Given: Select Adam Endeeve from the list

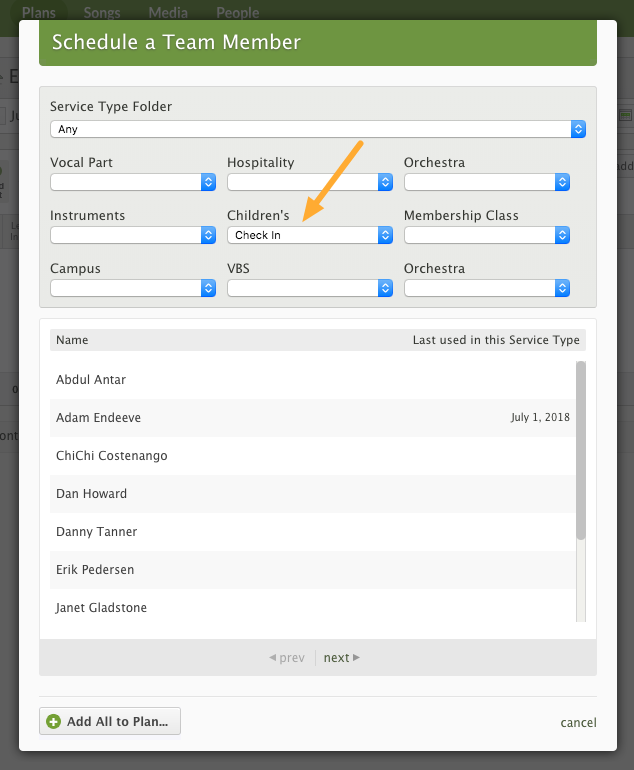Looking at the screenshot, I should pos(312,418).
